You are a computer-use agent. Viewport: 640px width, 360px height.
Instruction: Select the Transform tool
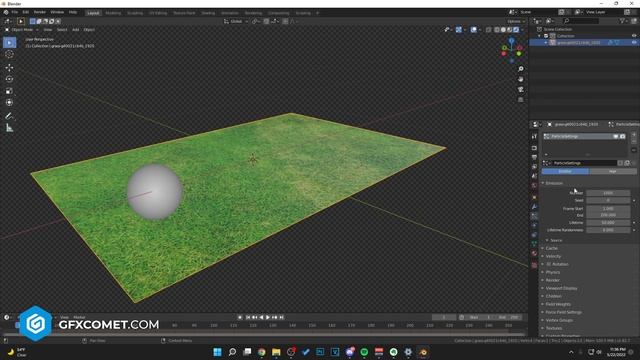point(9,102)
